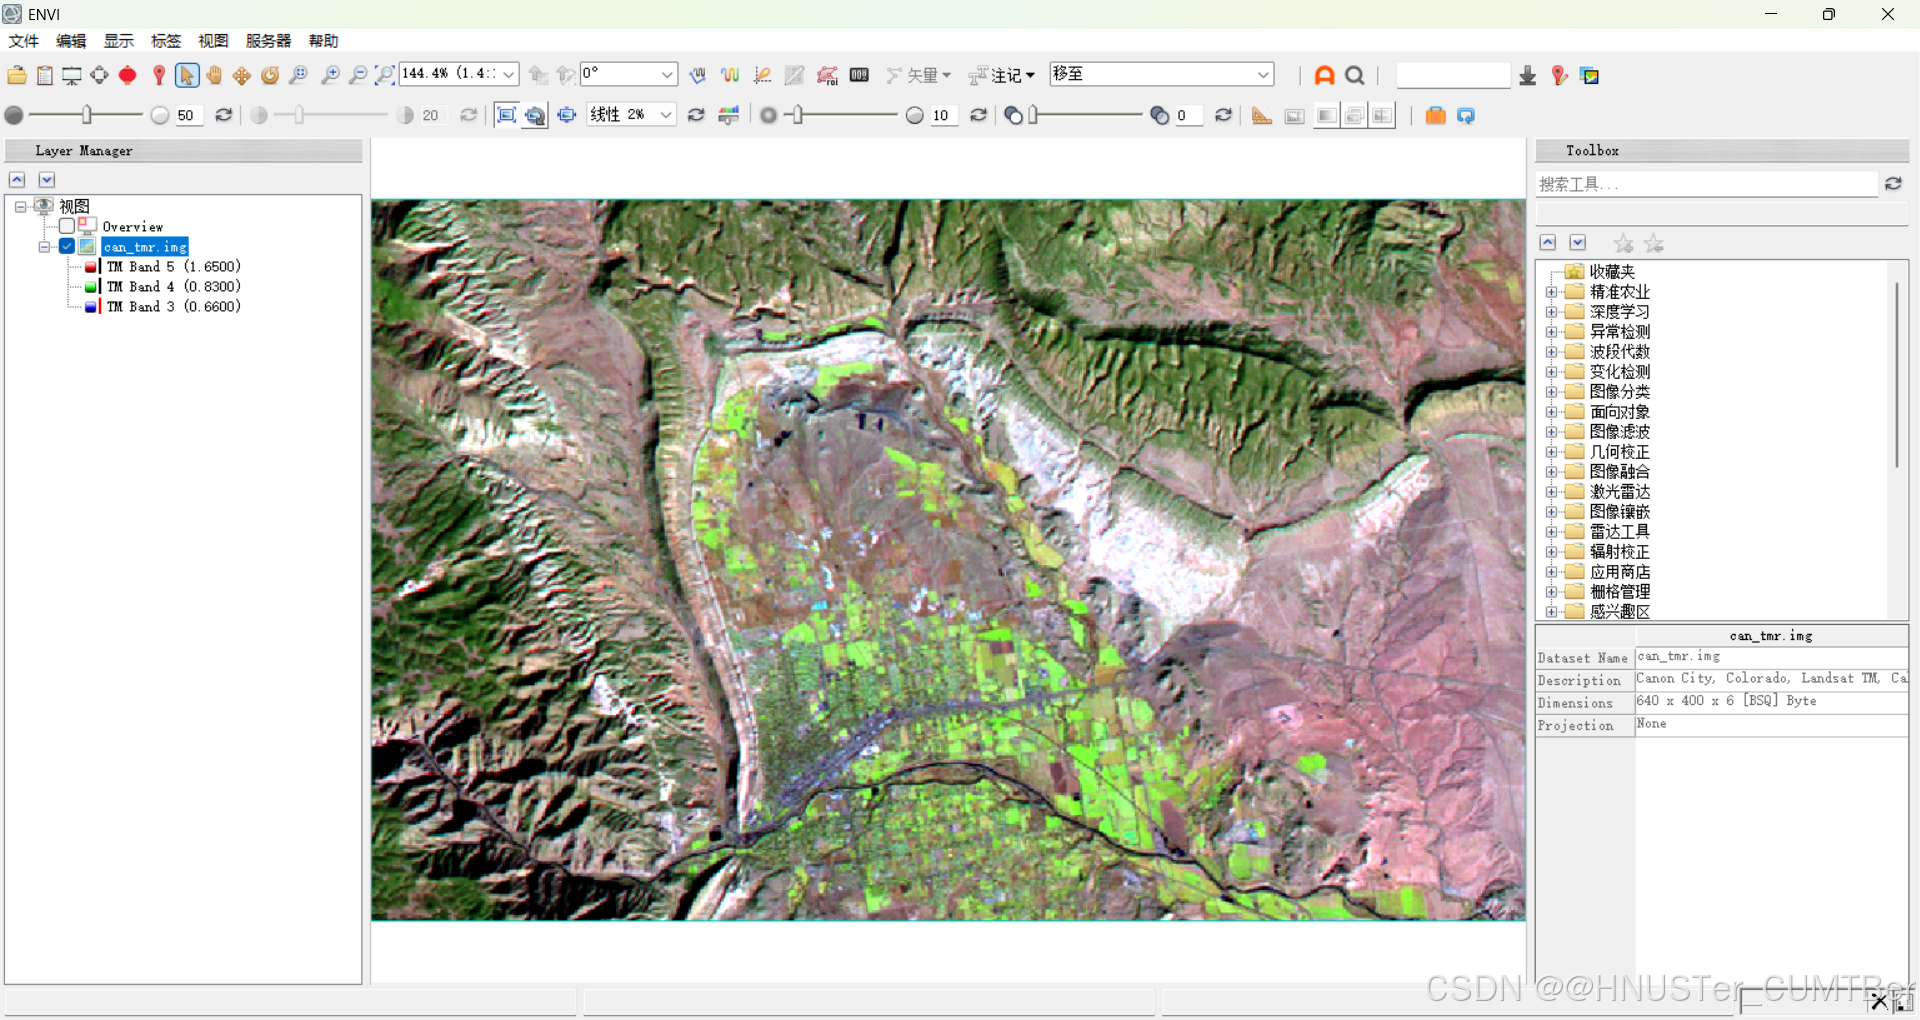Select the orange Fly move tool
1920x1020 pixels.
[242, 75]
